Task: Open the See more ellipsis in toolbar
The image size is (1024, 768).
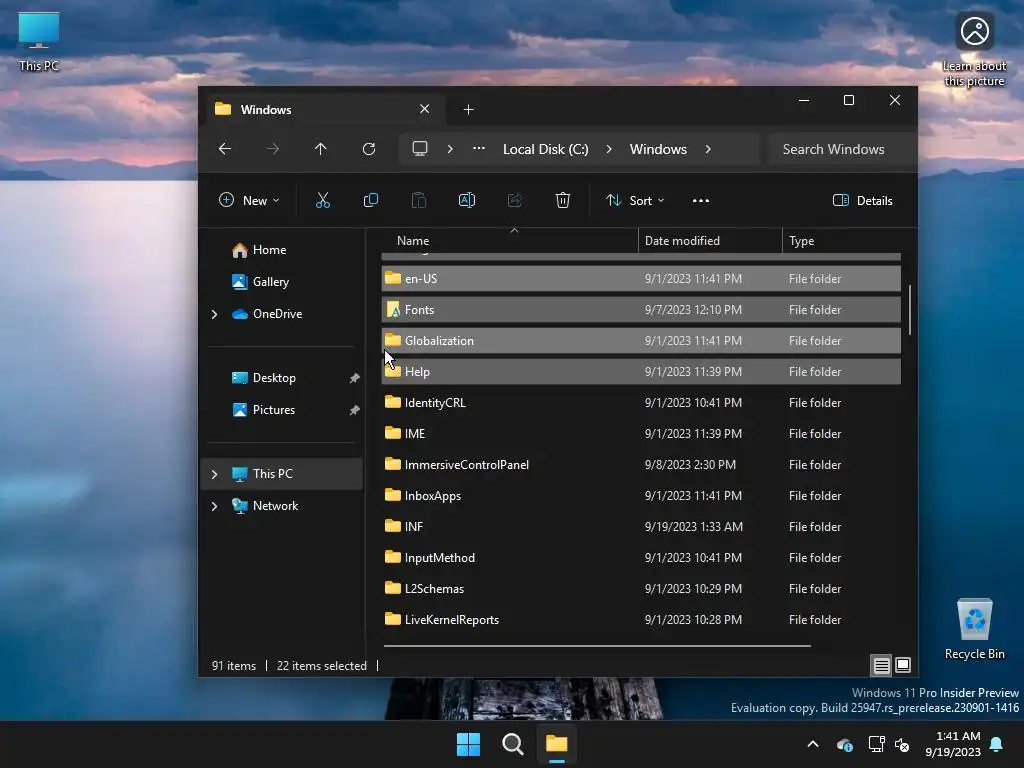Action: [x=701, y=200]
